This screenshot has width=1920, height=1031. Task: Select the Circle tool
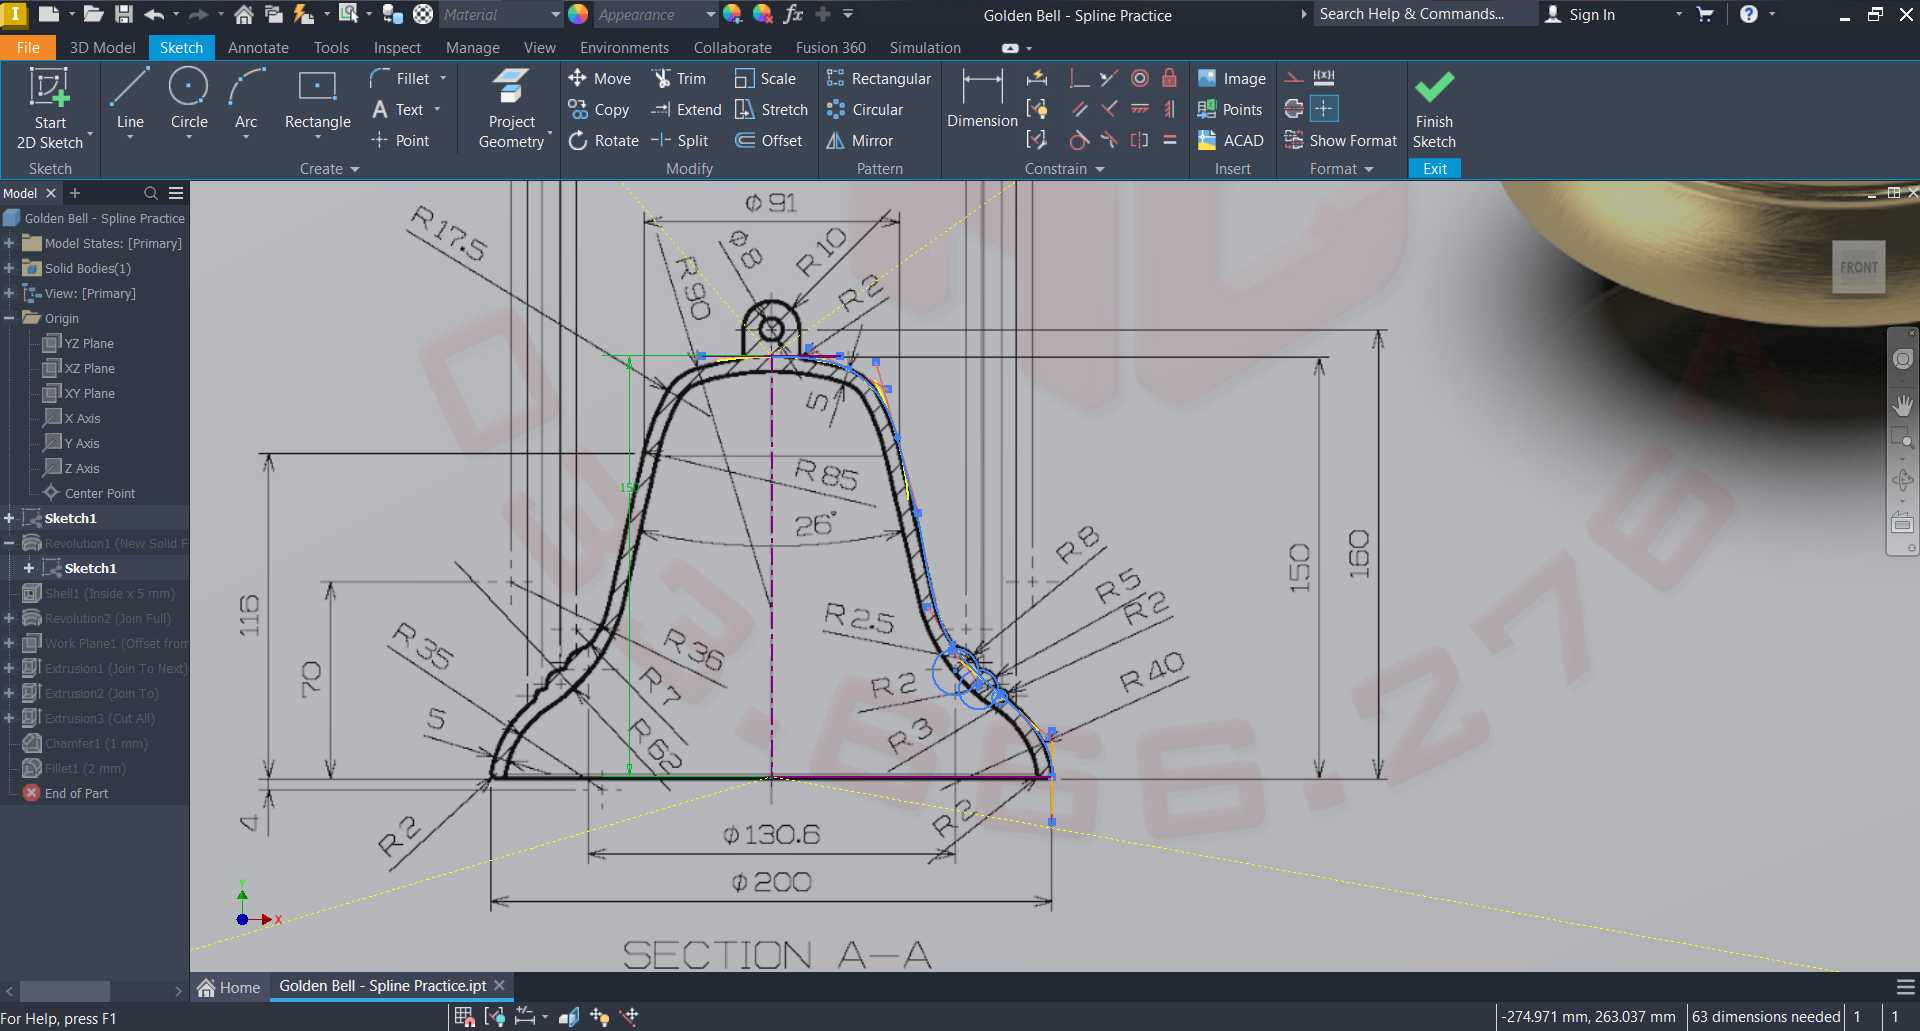click(x=189, y=102)
